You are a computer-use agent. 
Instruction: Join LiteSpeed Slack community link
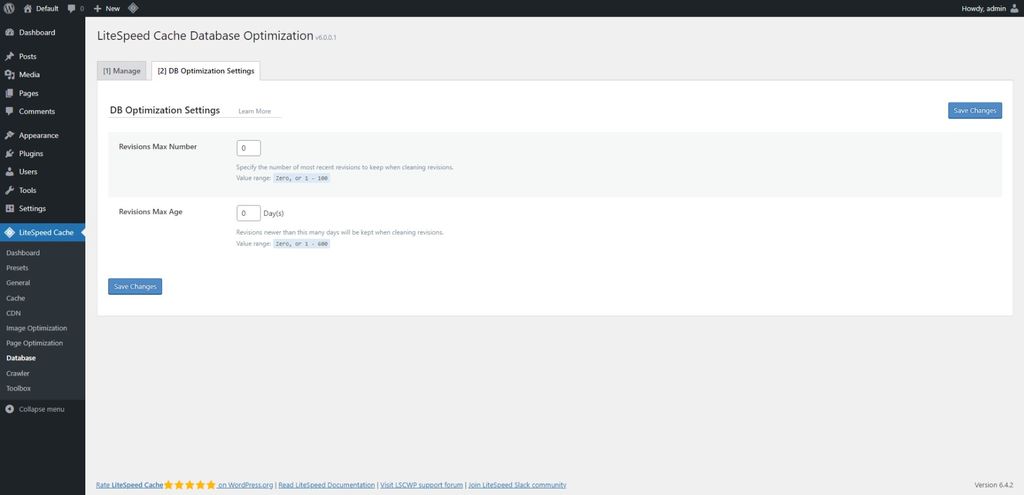click(517, 485)
